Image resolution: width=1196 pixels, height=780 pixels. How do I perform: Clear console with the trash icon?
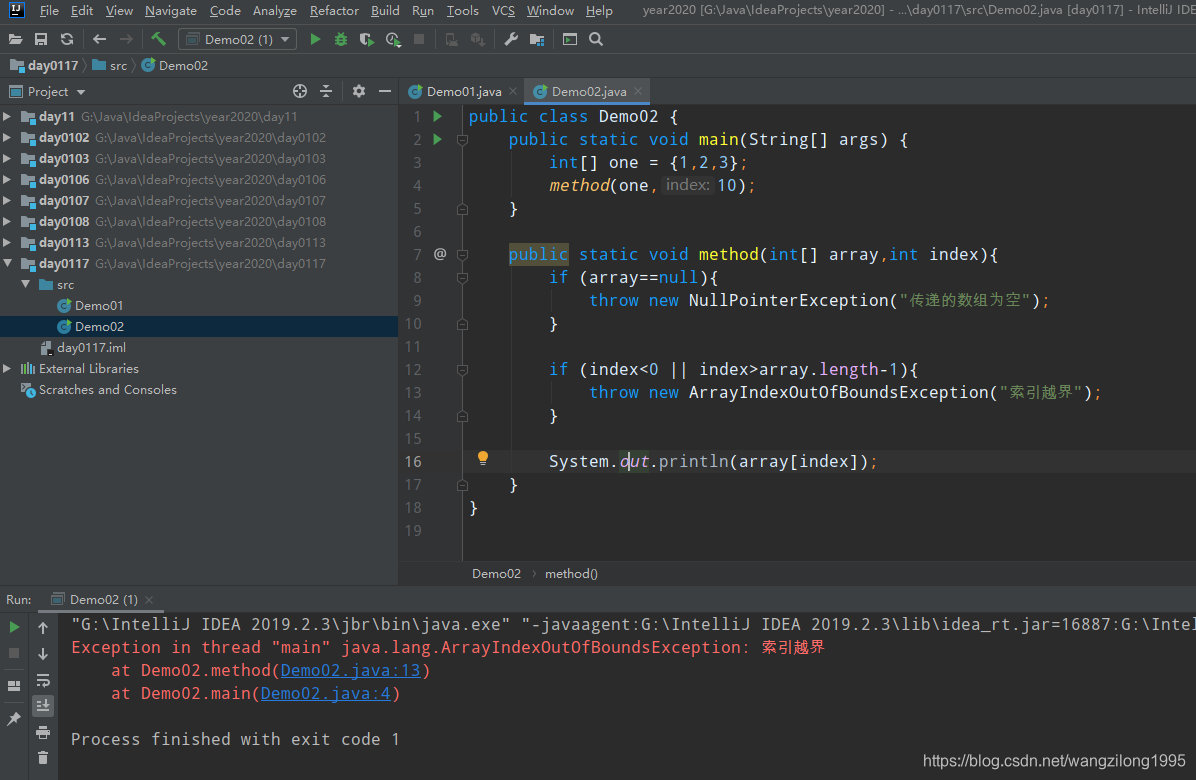[43, 758]
